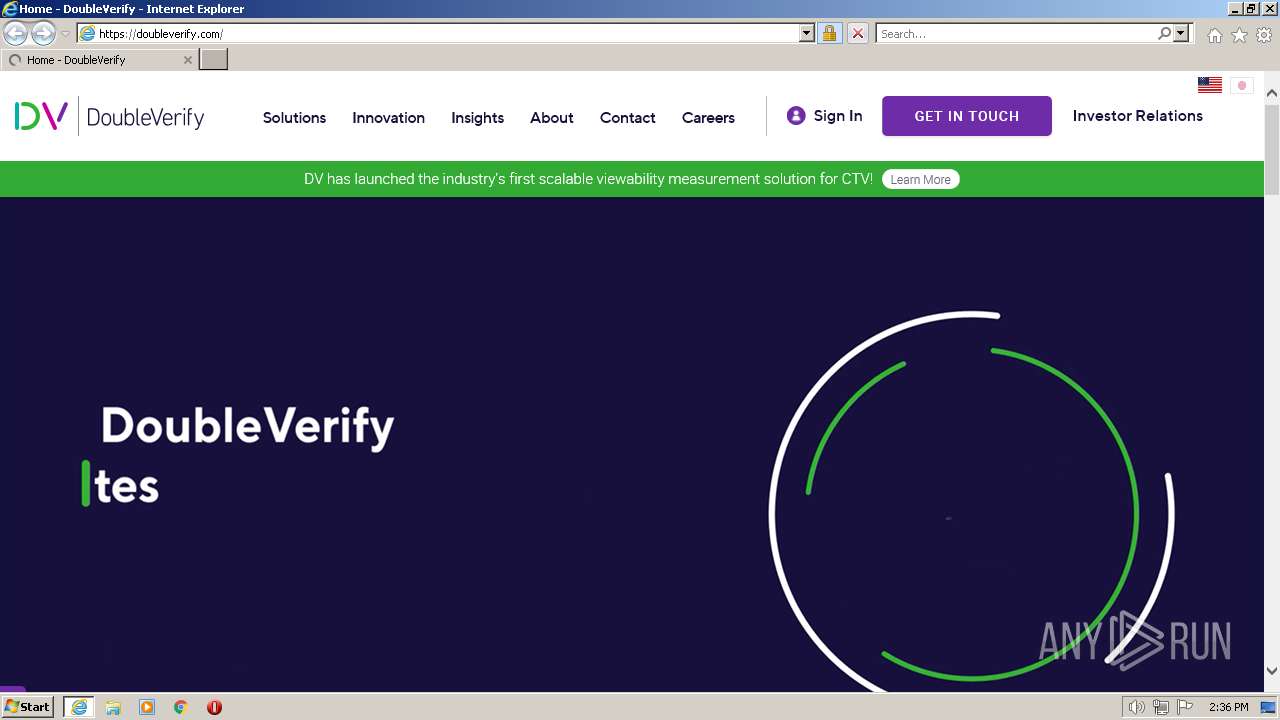
Task: Open the Solutions menu
Action: (x=294, y=118)
